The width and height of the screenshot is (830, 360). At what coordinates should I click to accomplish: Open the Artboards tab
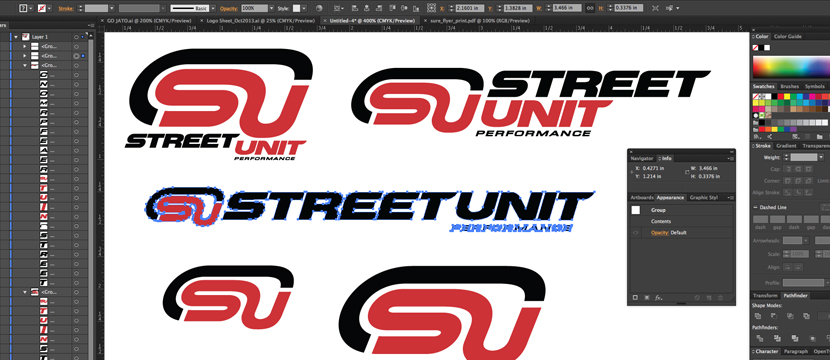(x=642, y=197)
